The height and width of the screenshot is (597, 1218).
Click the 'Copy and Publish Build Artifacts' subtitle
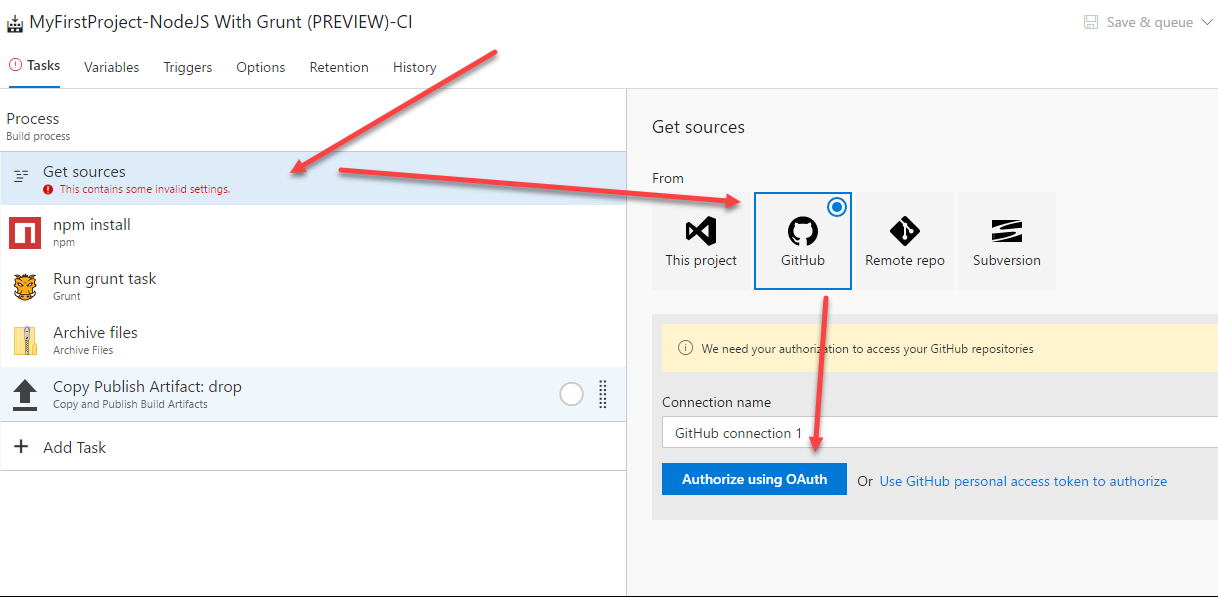[130, 404]
